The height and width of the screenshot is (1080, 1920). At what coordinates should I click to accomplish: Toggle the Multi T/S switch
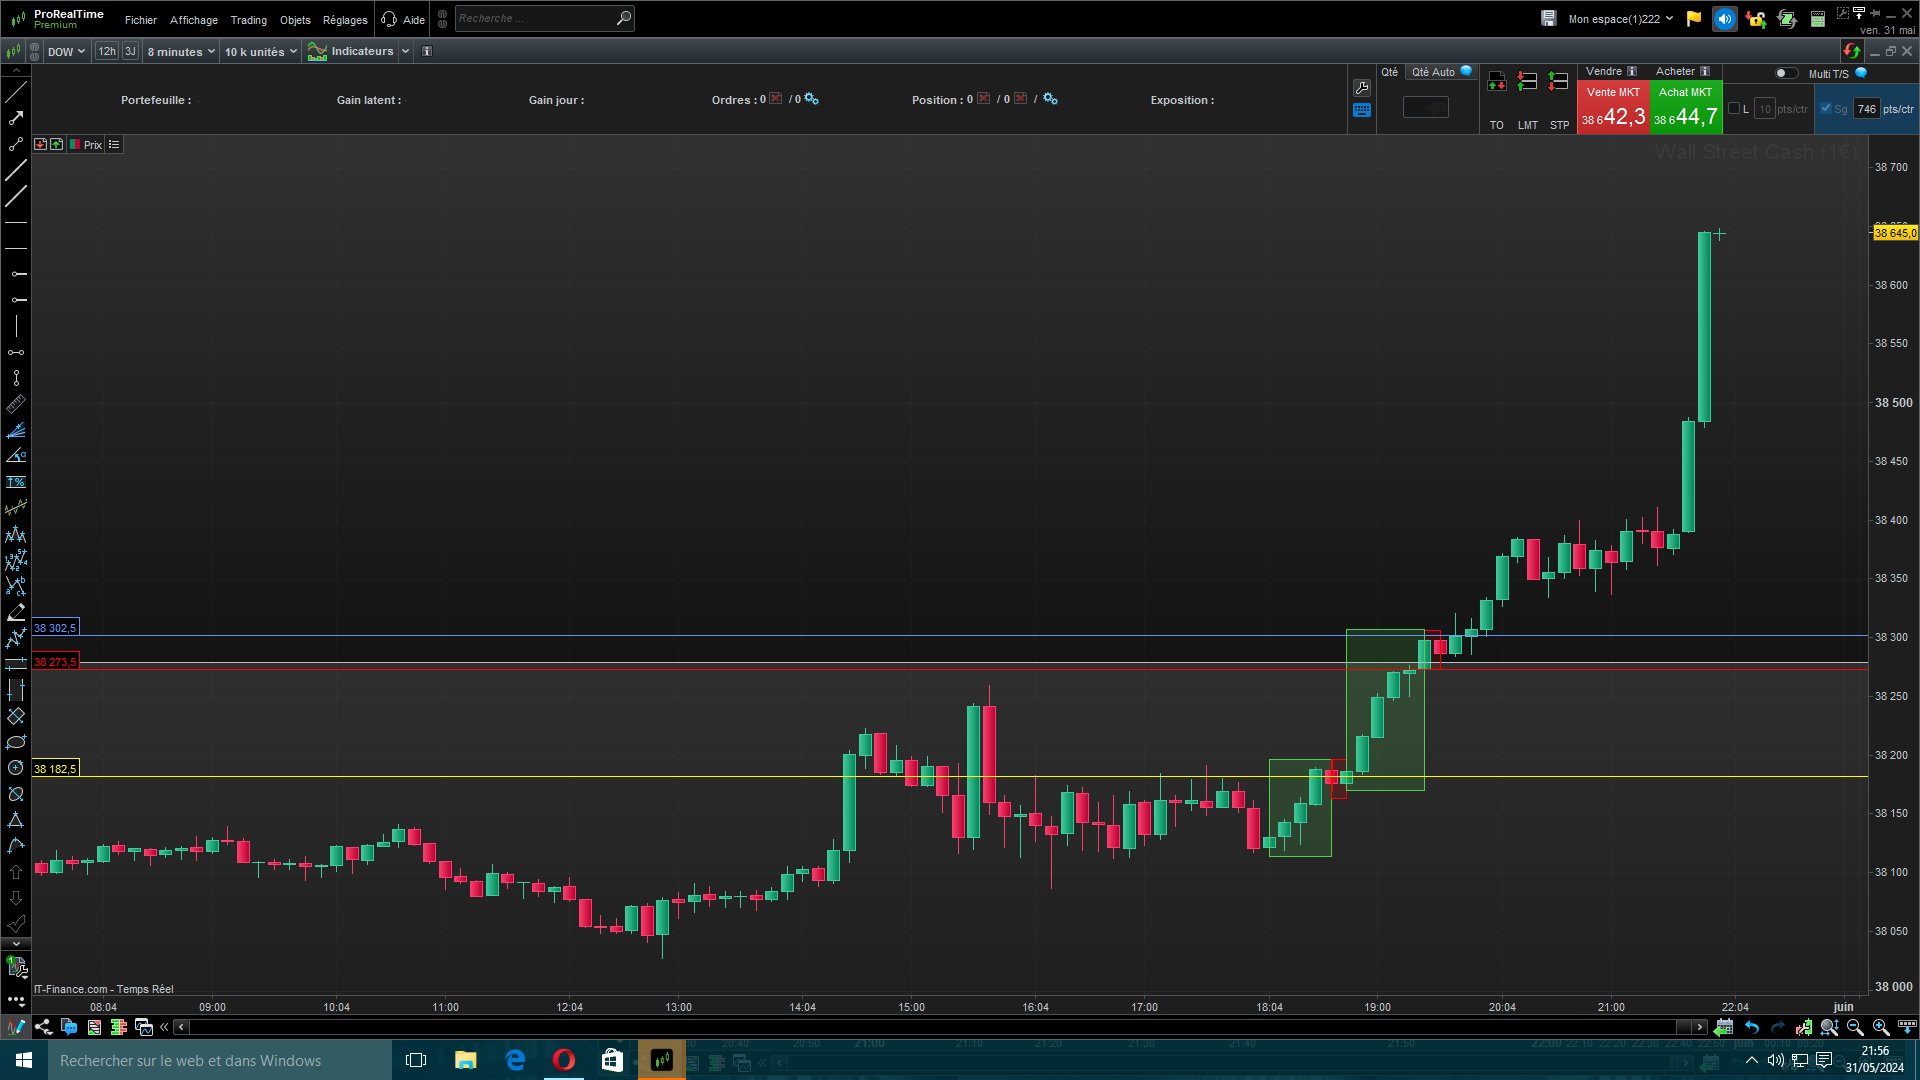tap(1785, 73)
